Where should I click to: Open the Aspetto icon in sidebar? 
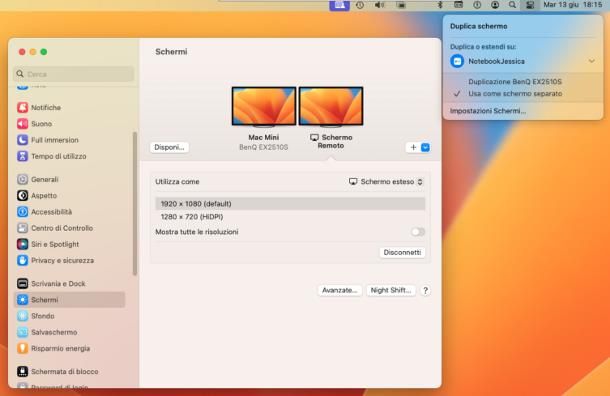[23, 196]
